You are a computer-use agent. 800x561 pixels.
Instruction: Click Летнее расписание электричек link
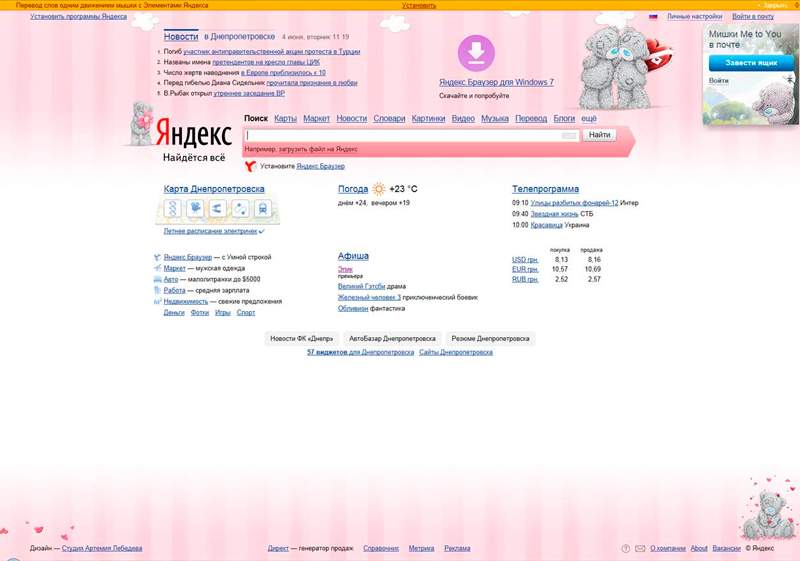(210, 231)
